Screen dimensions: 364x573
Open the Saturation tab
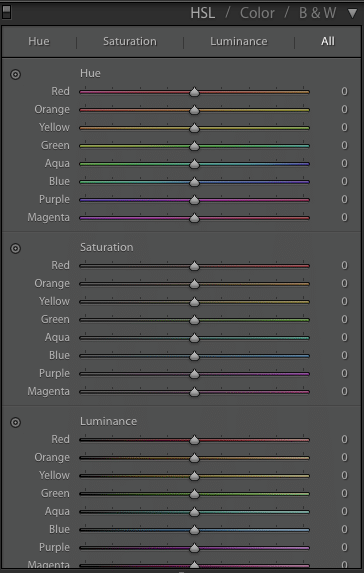130,41
